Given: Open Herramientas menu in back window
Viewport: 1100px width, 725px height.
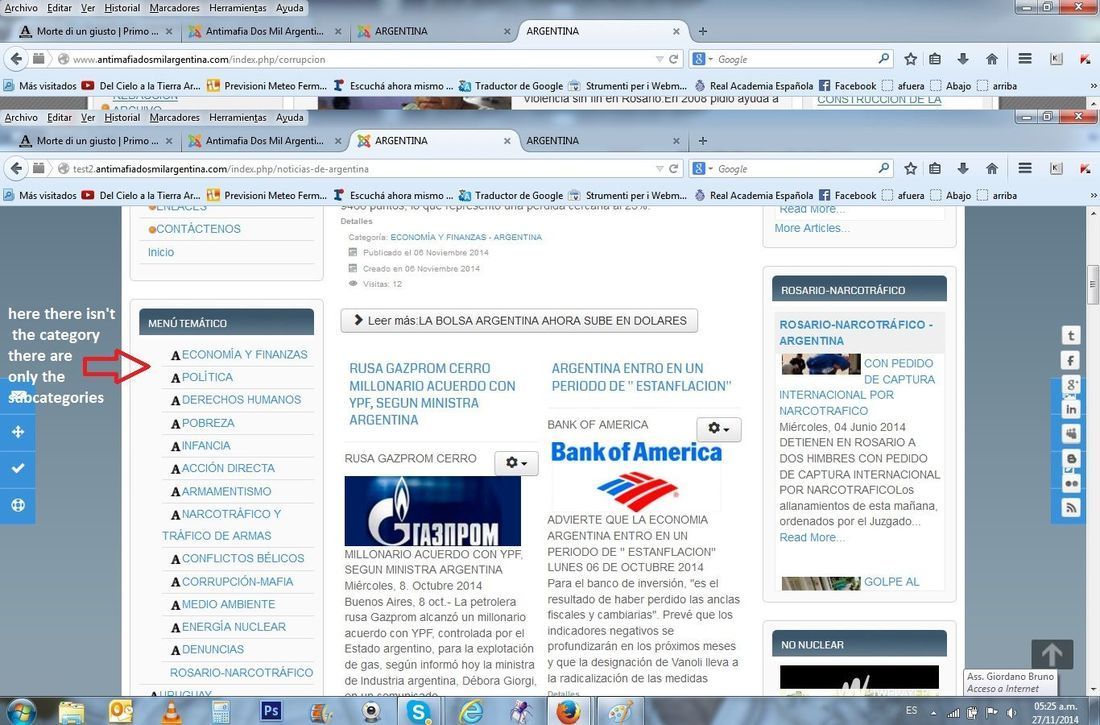Looking at the screenshot, I should pos(238,8).
